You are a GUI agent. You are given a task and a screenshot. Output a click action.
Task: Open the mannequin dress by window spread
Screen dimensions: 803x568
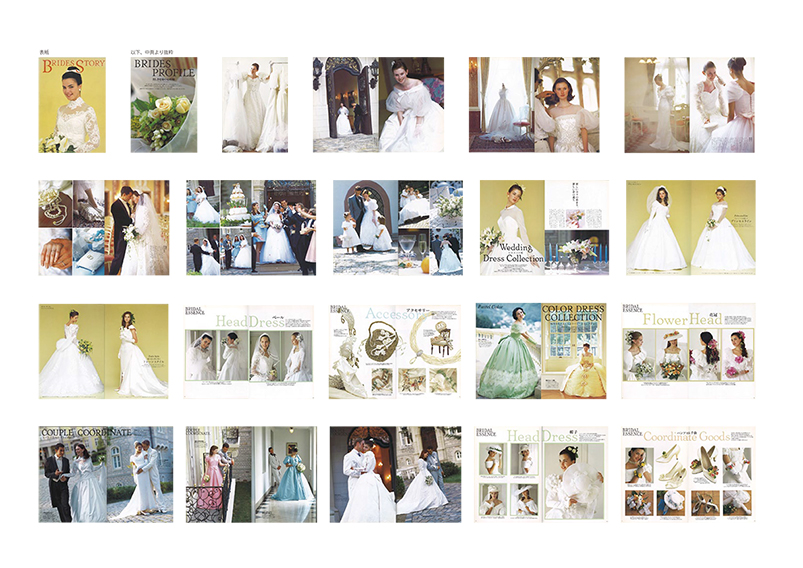point(534,105)
